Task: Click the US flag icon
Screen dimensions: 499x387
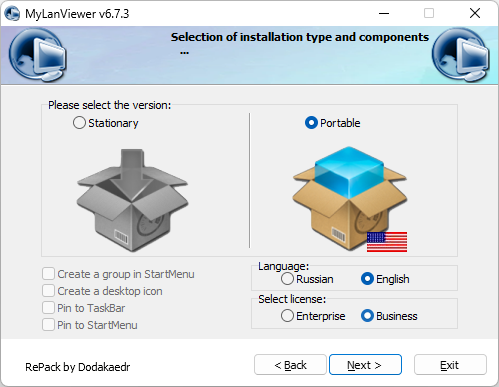Action: pyautogui.click(x=387, y=242)
